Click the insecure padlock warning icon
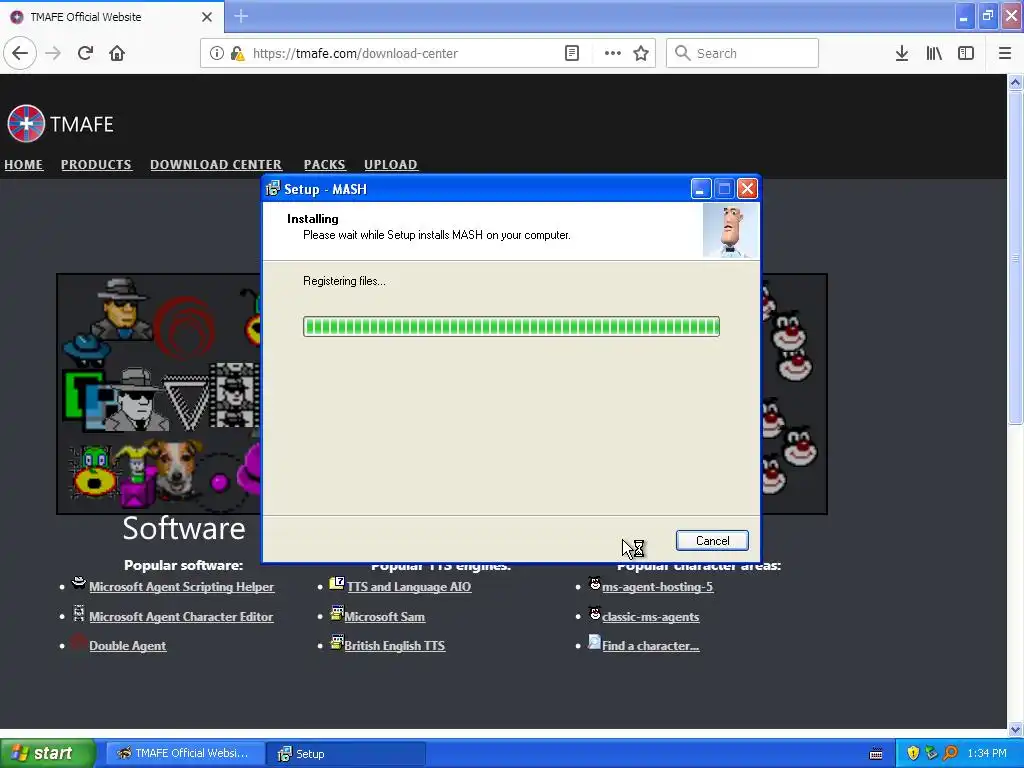This screenshot has width=1024, height=768. 238,53
